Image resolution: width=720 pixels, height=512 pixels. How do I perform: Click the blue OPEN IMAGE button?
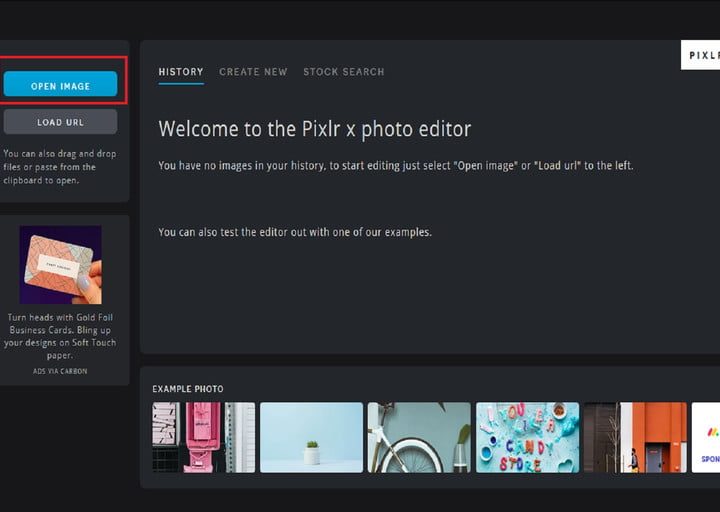click(x=60, y=86)
